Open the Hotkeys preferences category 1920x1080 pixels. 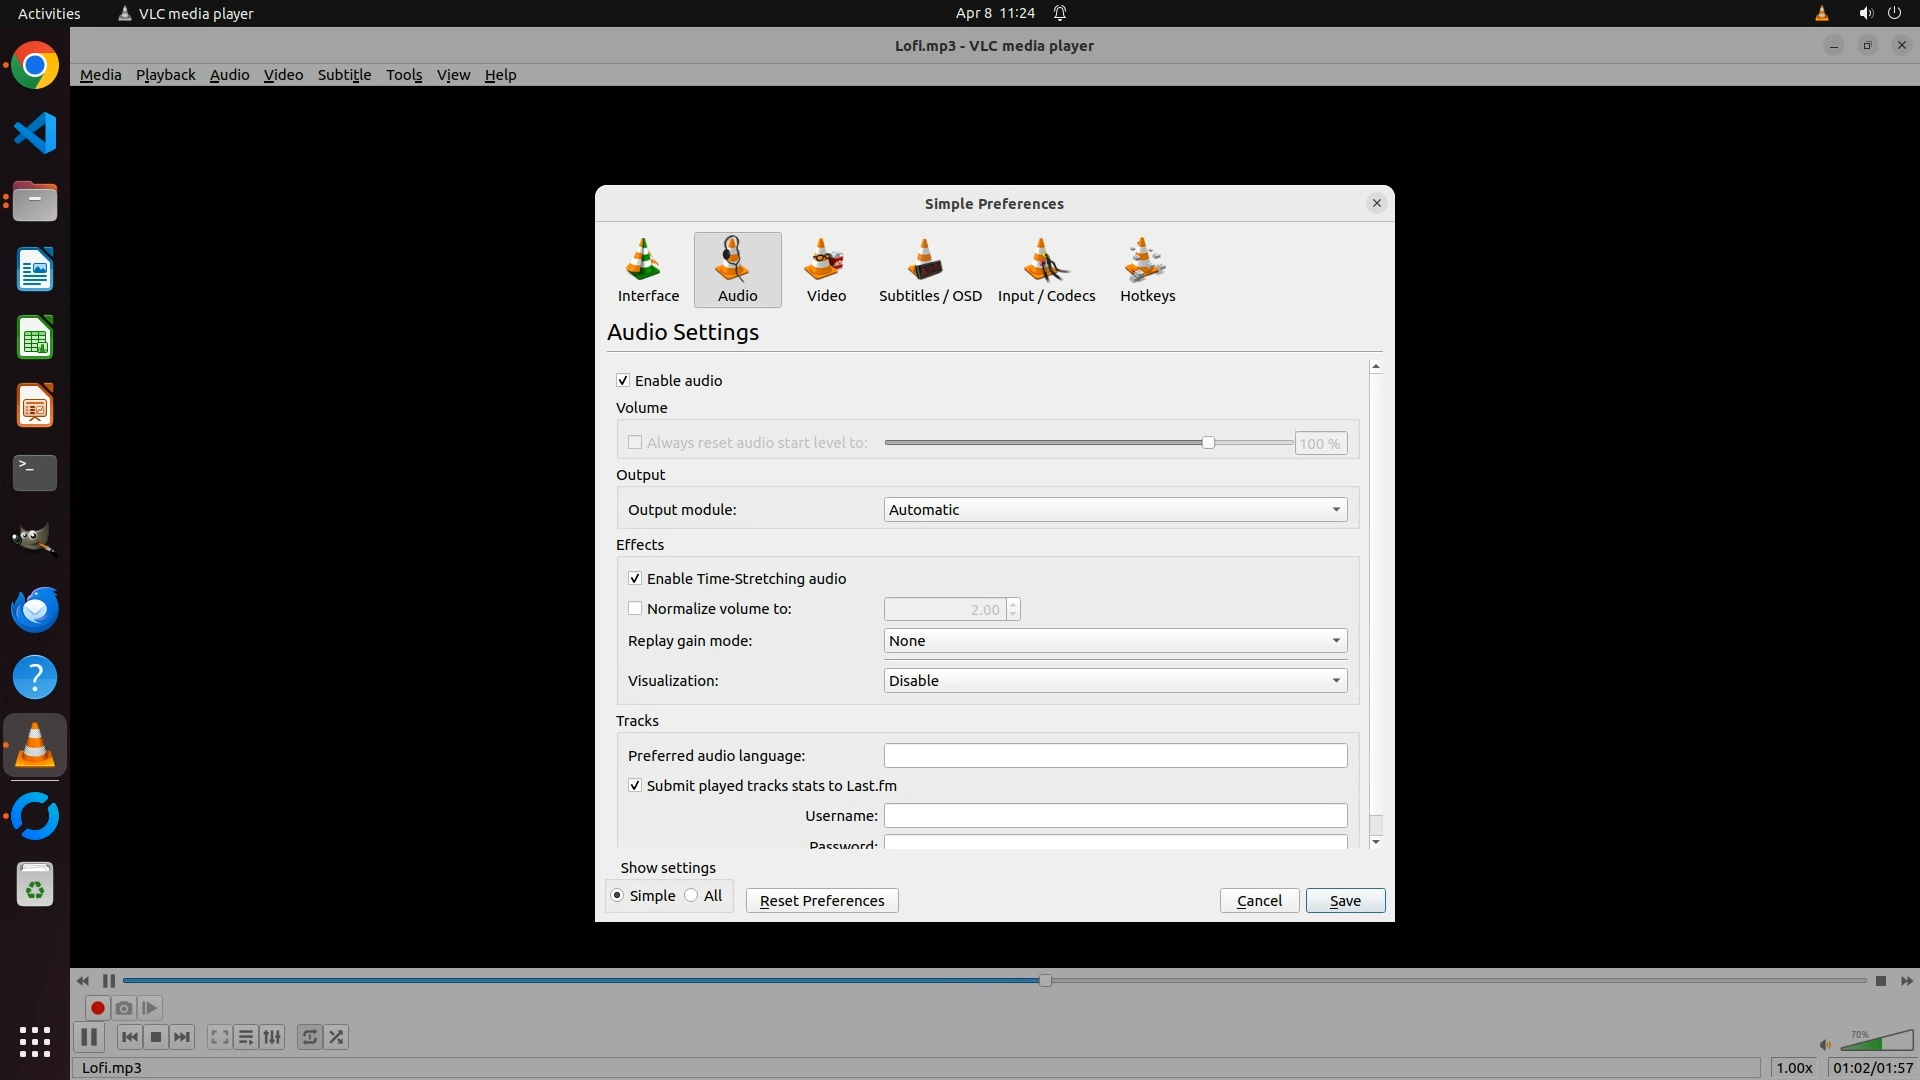tap(1147, 270)
